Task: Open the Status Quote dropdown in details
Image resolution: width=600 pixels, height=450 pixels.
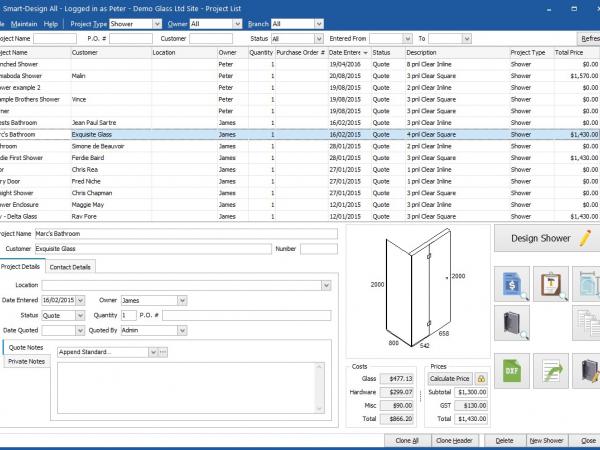Action: click(80, 315)
